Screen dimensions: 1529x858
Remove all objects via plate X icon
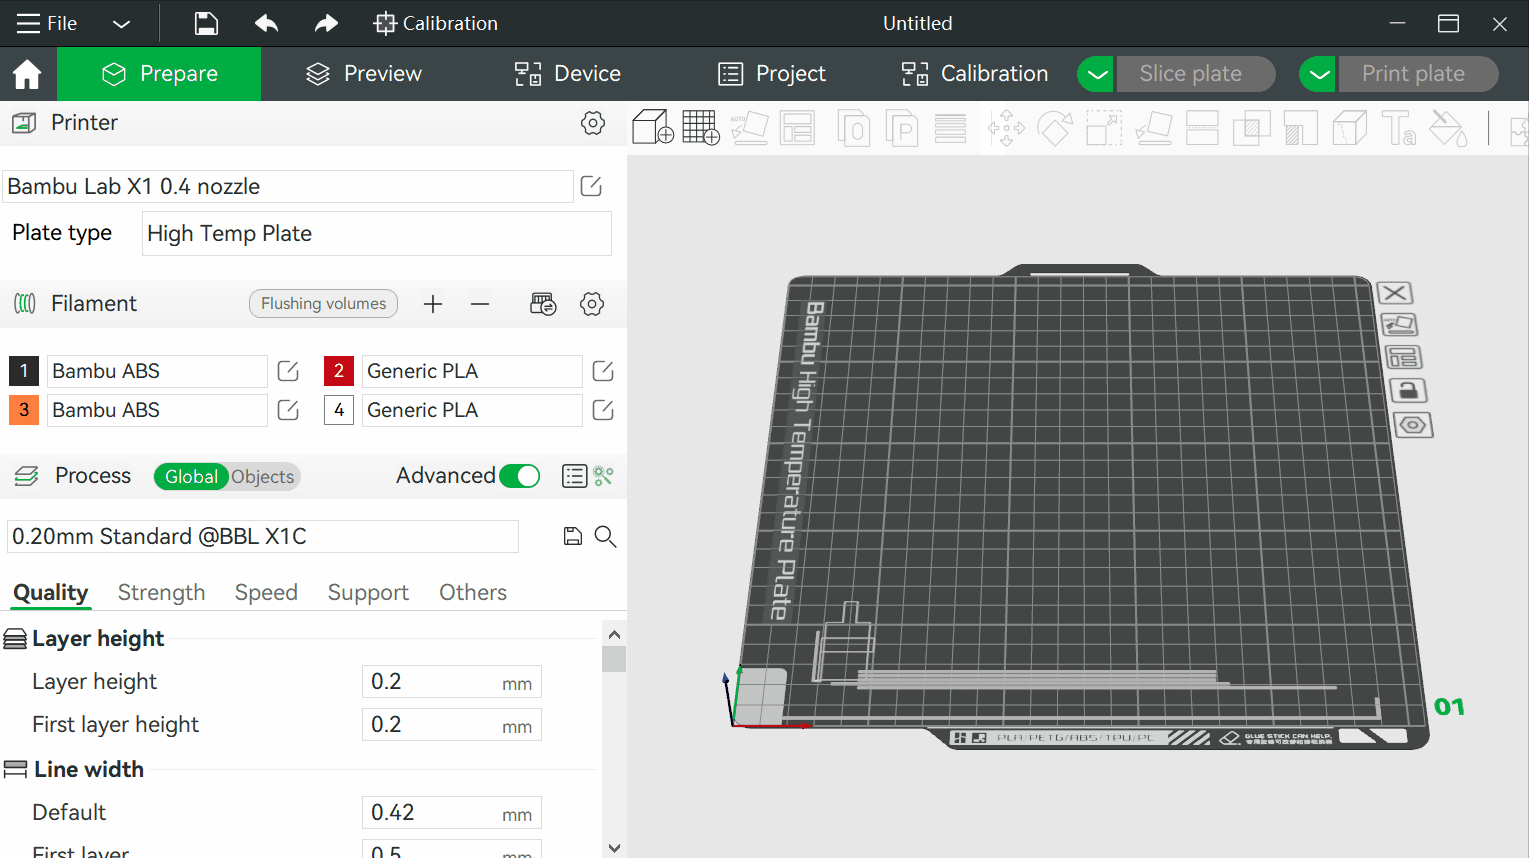tap(1395, 293)
